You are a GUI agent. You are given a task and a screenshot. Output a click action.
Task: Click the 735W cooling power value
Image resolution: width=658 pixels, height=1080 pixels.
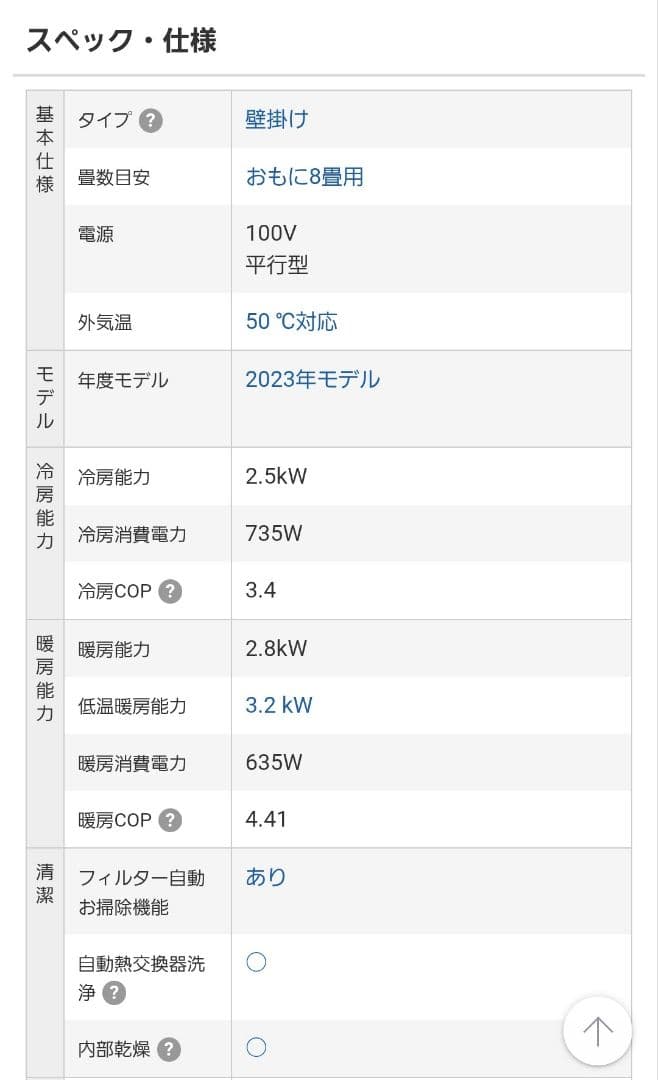(273, 533)
